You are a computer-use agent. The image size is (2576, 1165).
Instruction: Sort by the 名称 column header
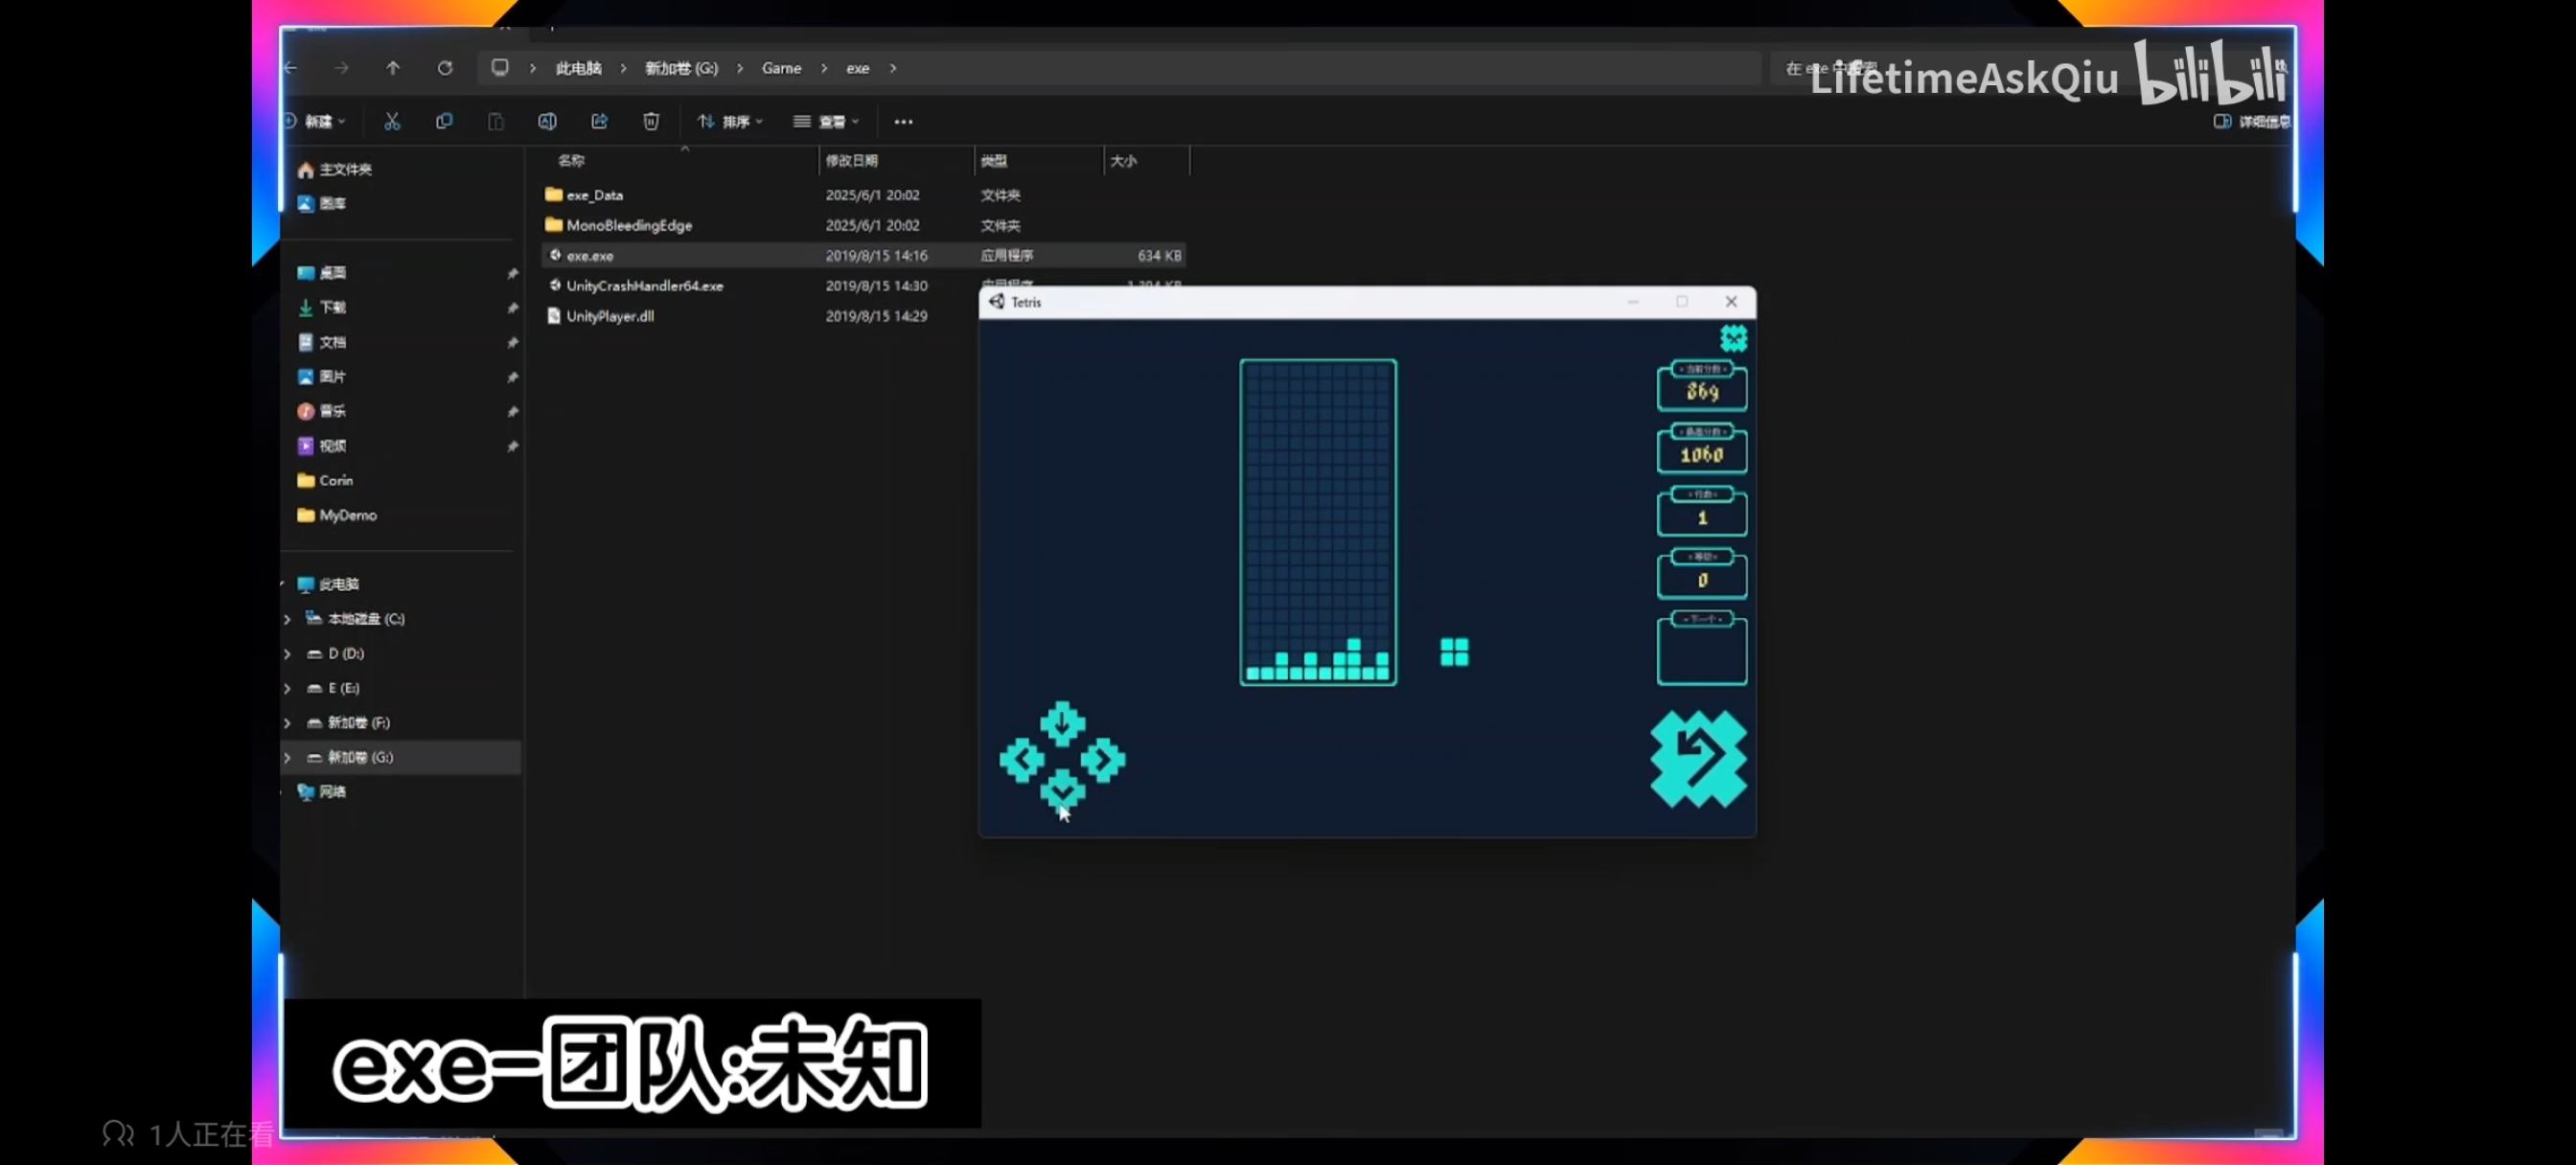pyautogui.click(x=571, y=160)
